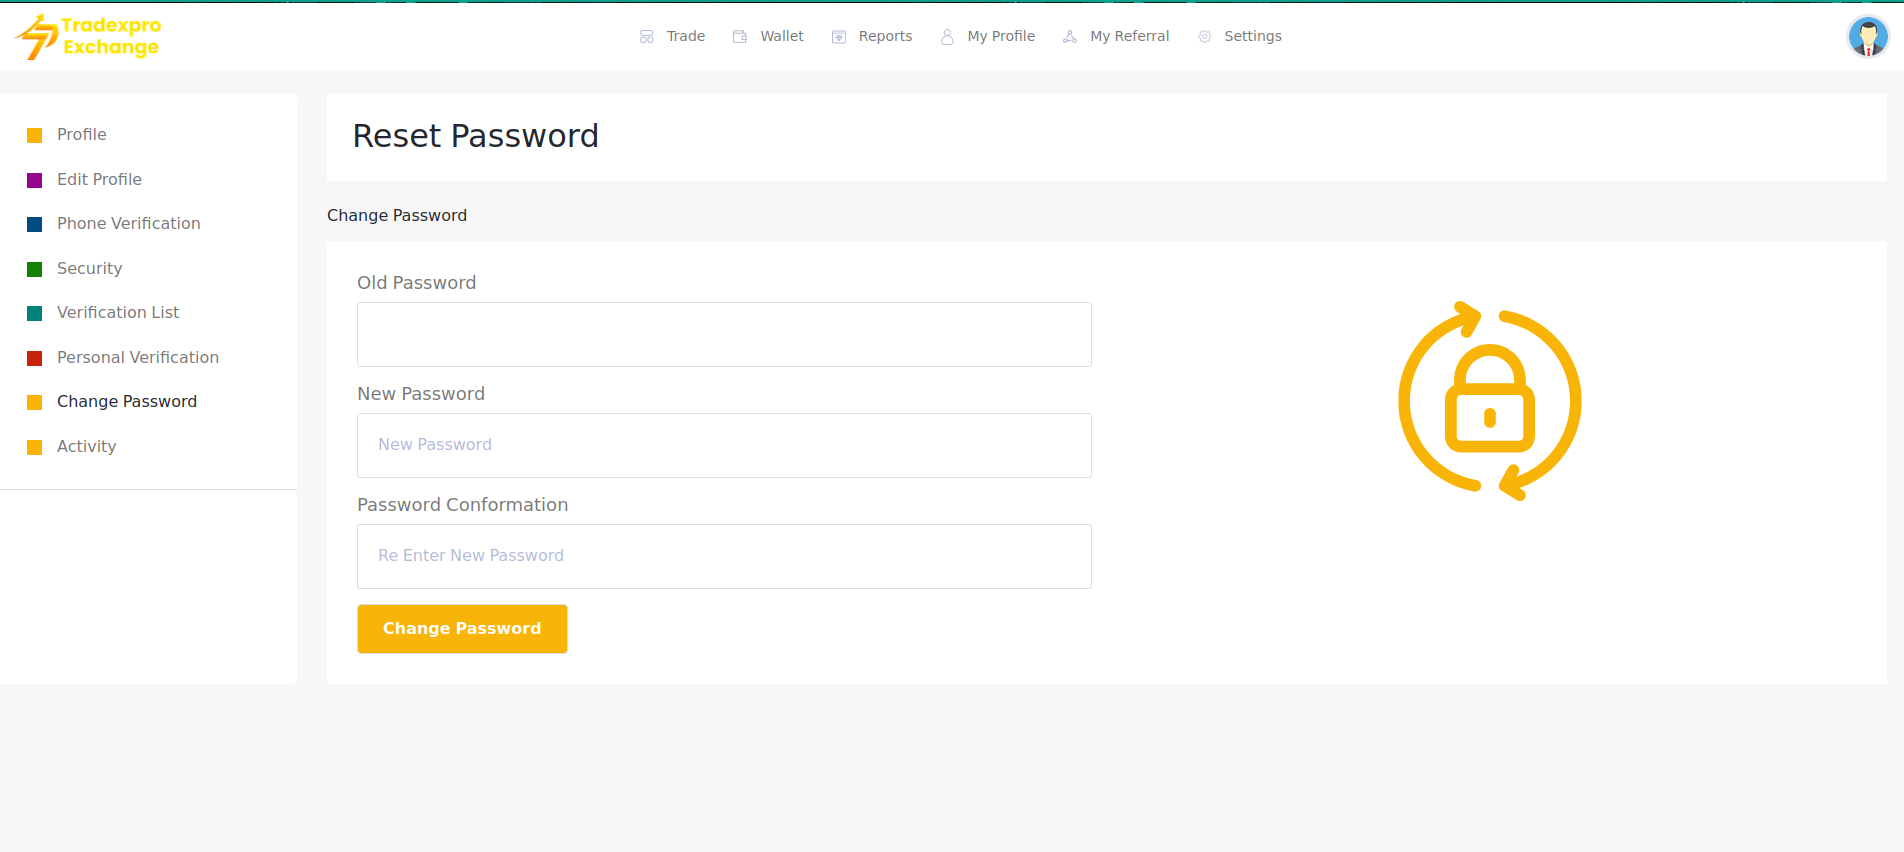The height and width of the screenshot is (852, 1904).
Task: Click the Tradexpro Exchange logo
Action: click(x=88, y=37)
